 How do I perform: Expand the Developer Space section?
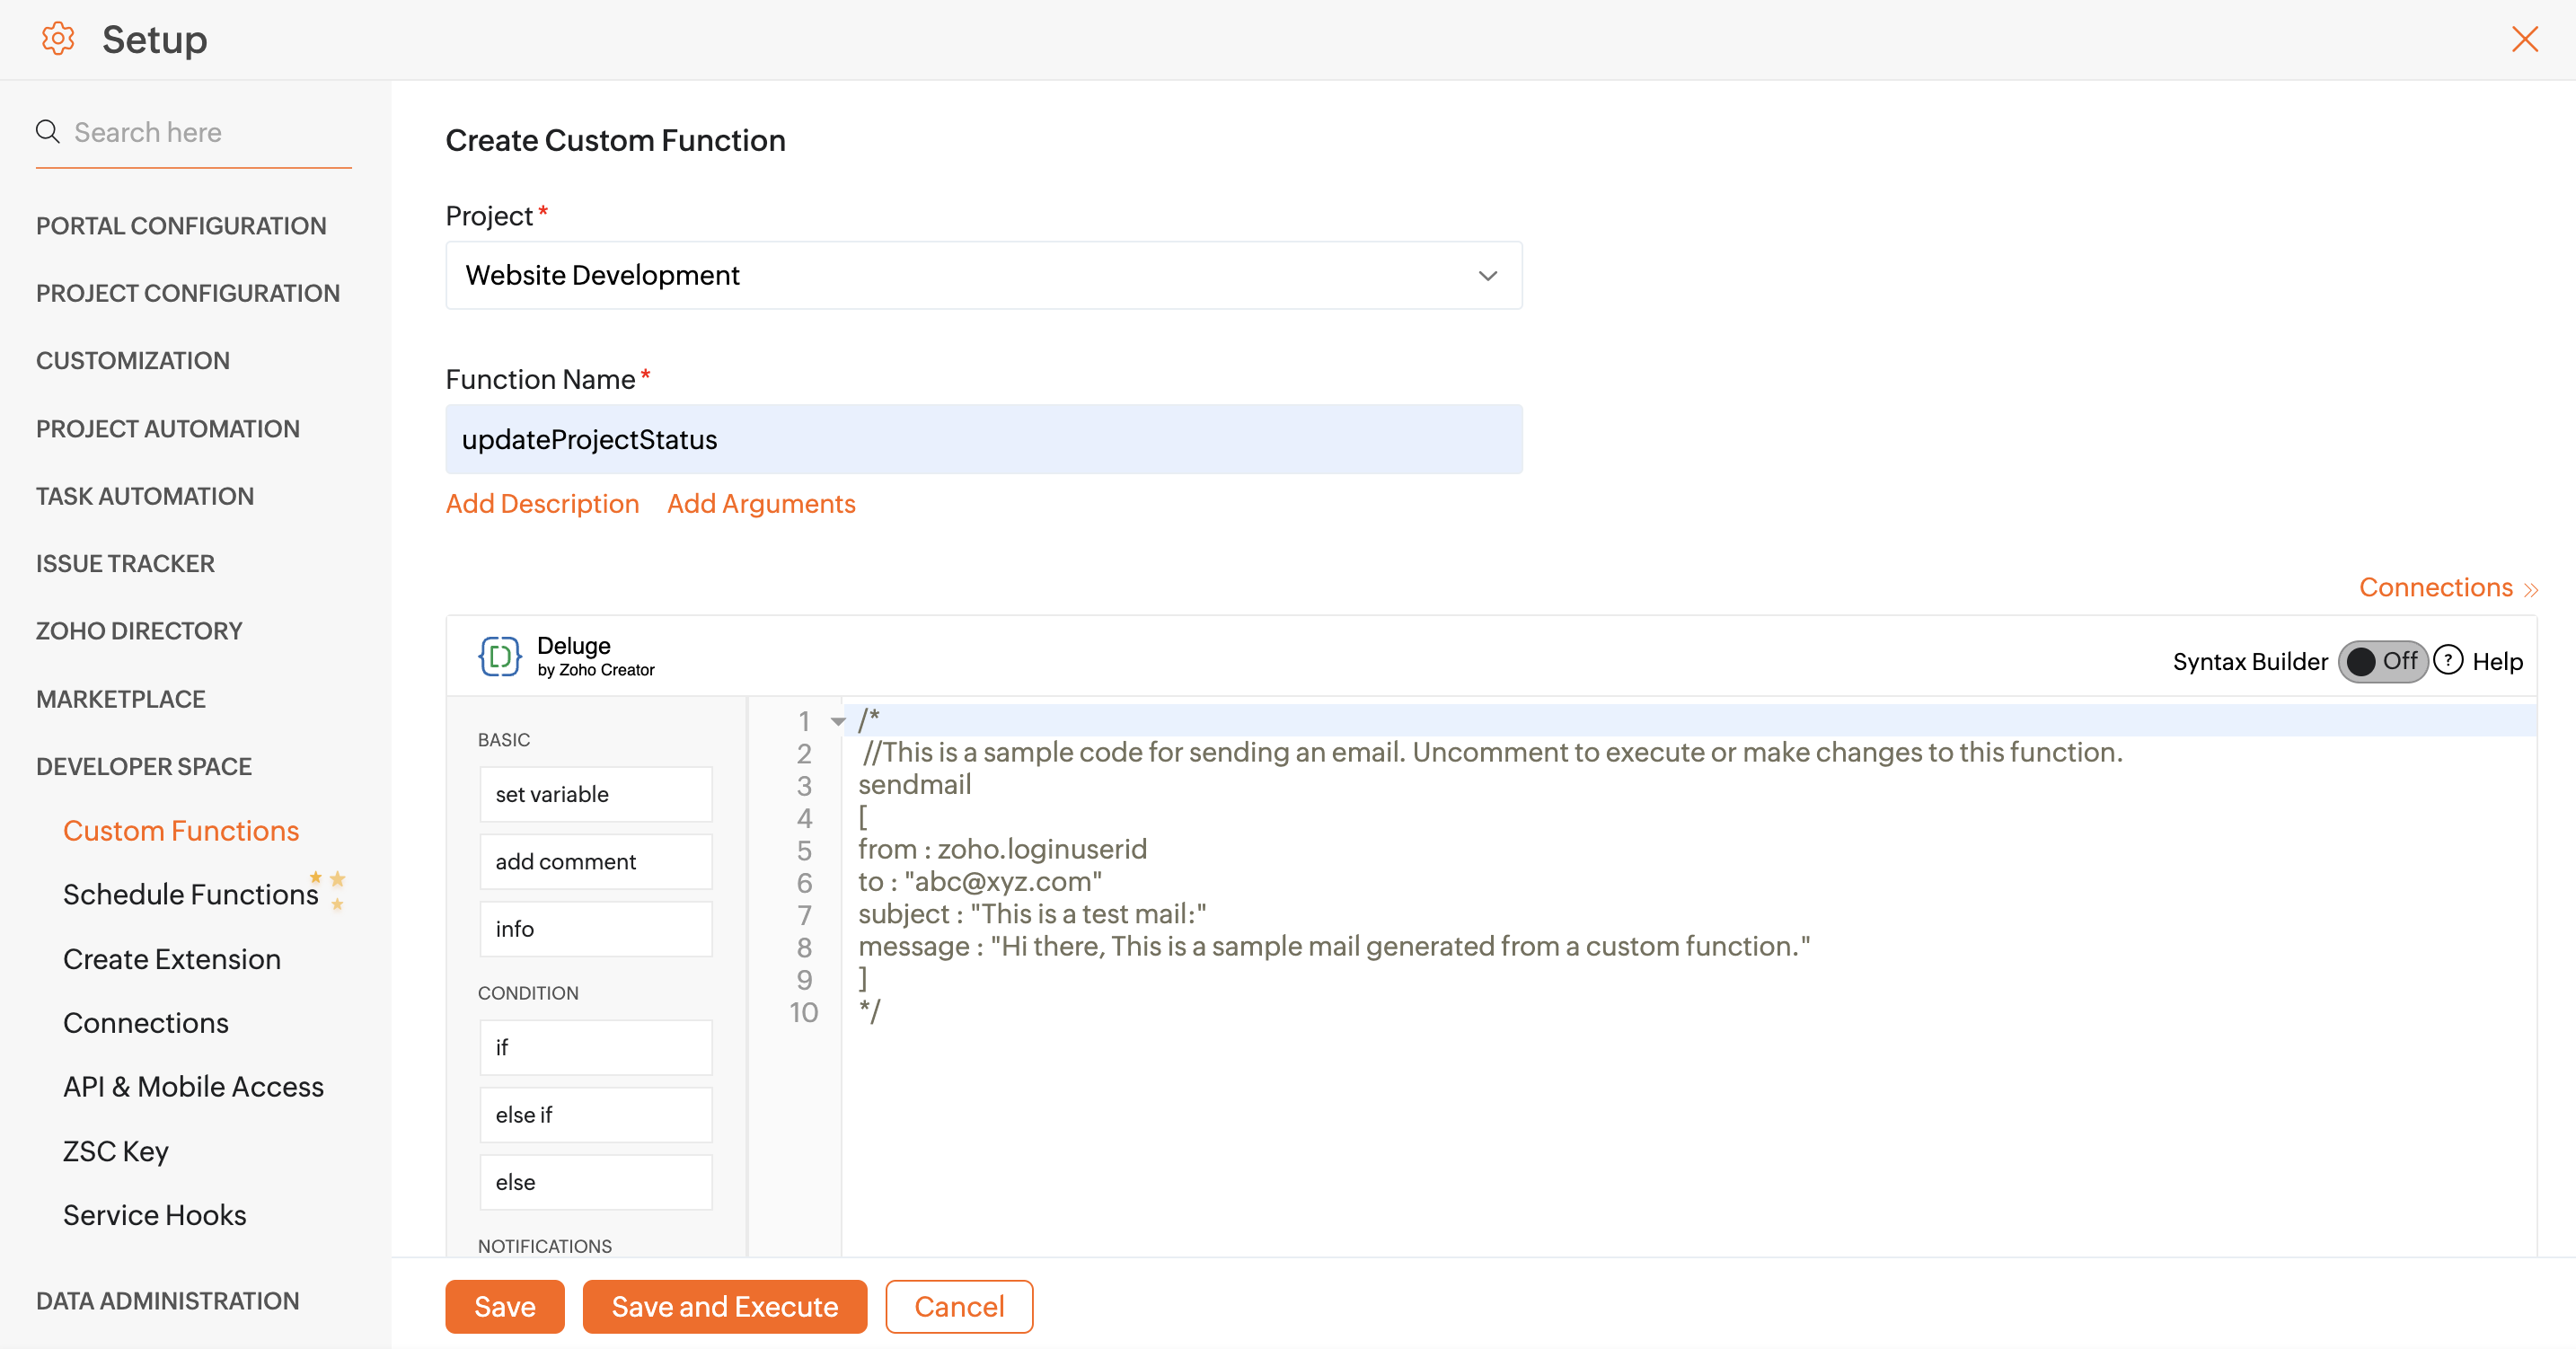144,766
